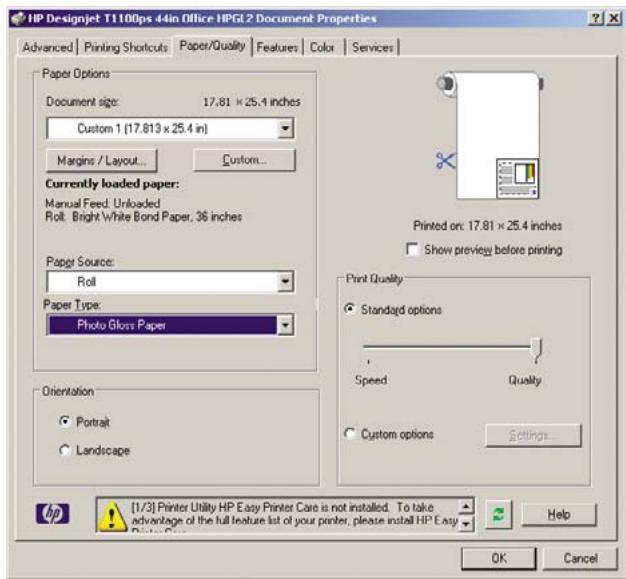Switch to the Advanced tab
Viewport: 626px width, 579px height.
click(x=48, y=47)
